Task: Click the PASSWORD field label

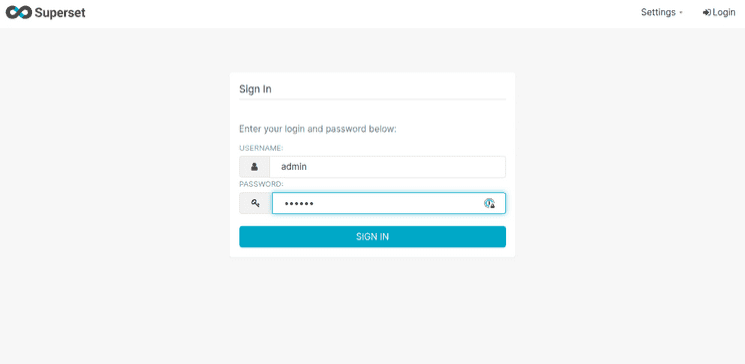Action: point(261,184)
